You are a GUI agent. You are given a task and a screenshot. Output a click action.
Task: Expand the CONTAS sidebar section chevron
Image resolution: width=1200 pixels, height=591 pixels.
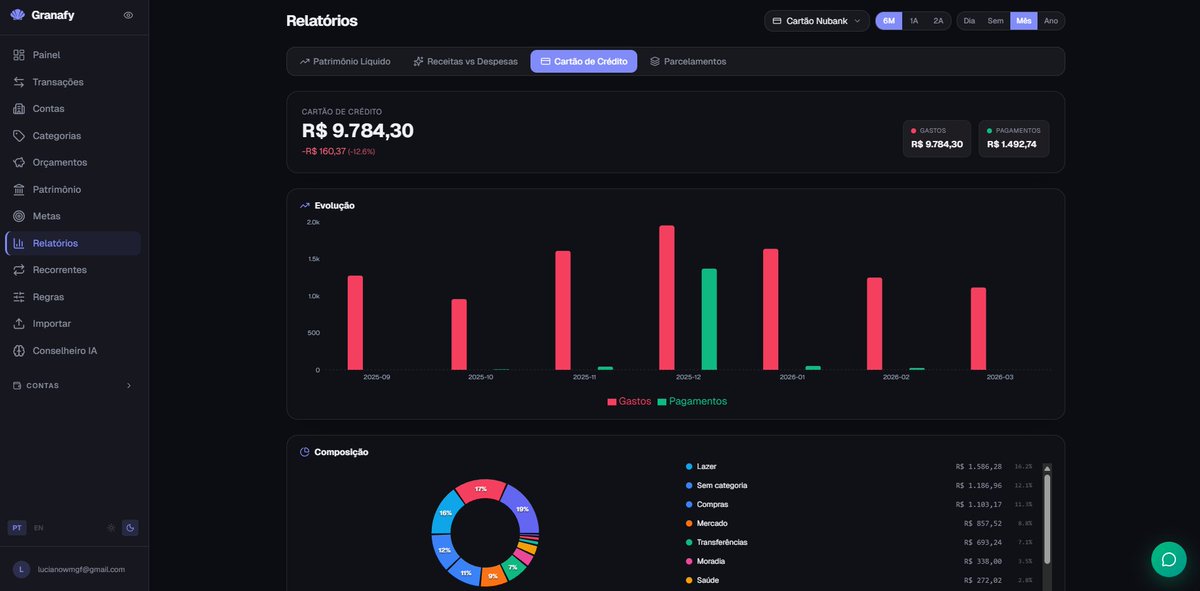coord(128,385)
